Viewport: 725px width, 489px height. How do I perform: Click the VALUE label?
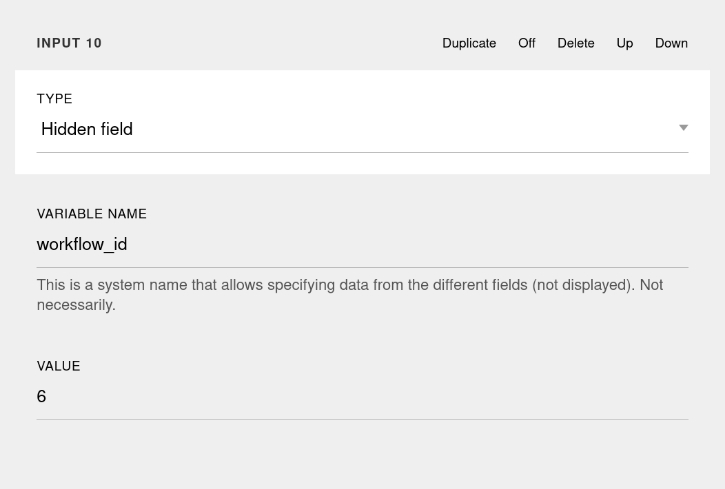(x=59, y=366)
